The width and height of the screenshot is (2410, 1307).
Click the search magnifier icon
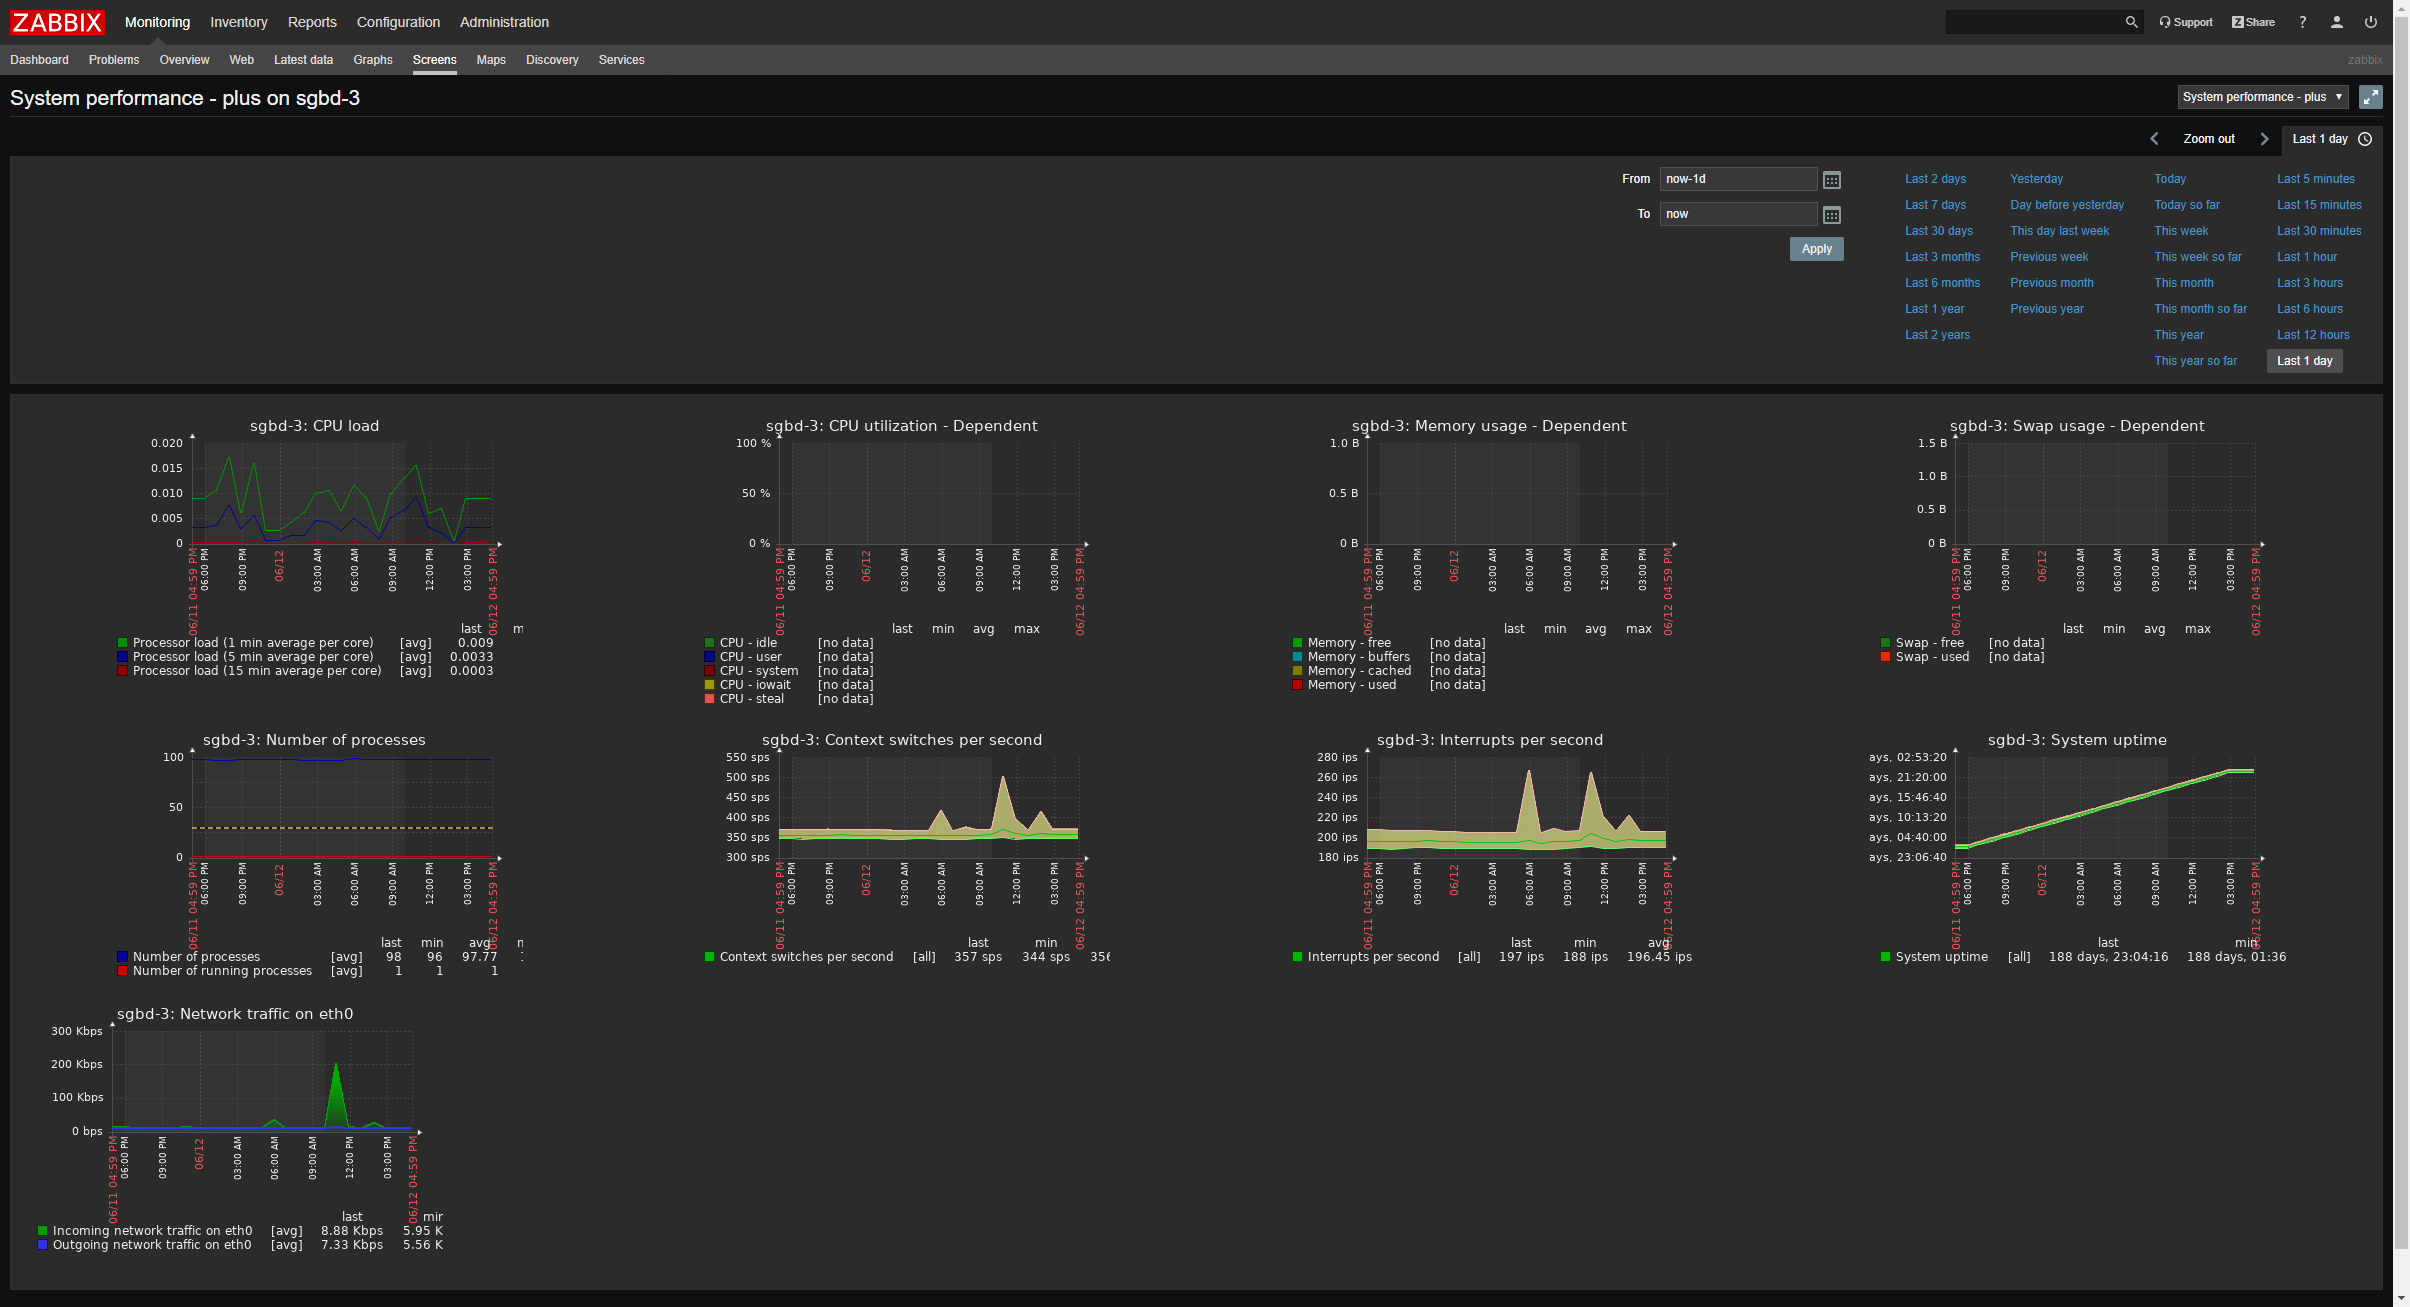tap(2131, 22)
